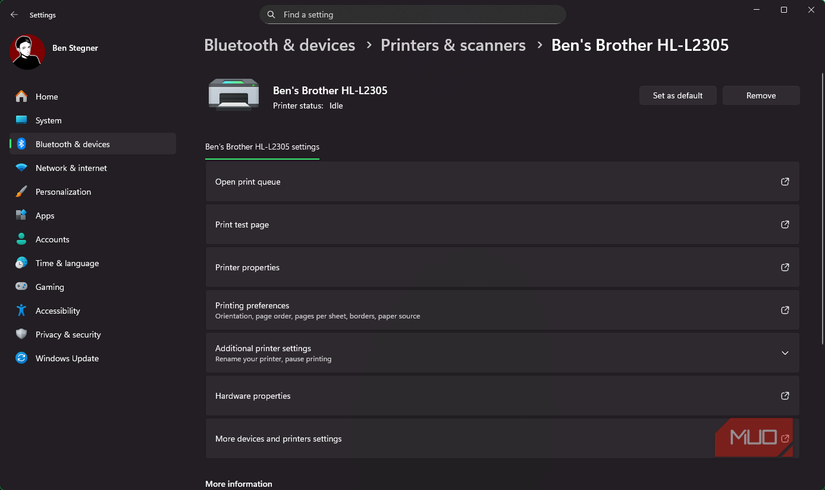Open the Accessibility sidebar item
The width and height of the screenshot is (825, 490).
[57, 311]
